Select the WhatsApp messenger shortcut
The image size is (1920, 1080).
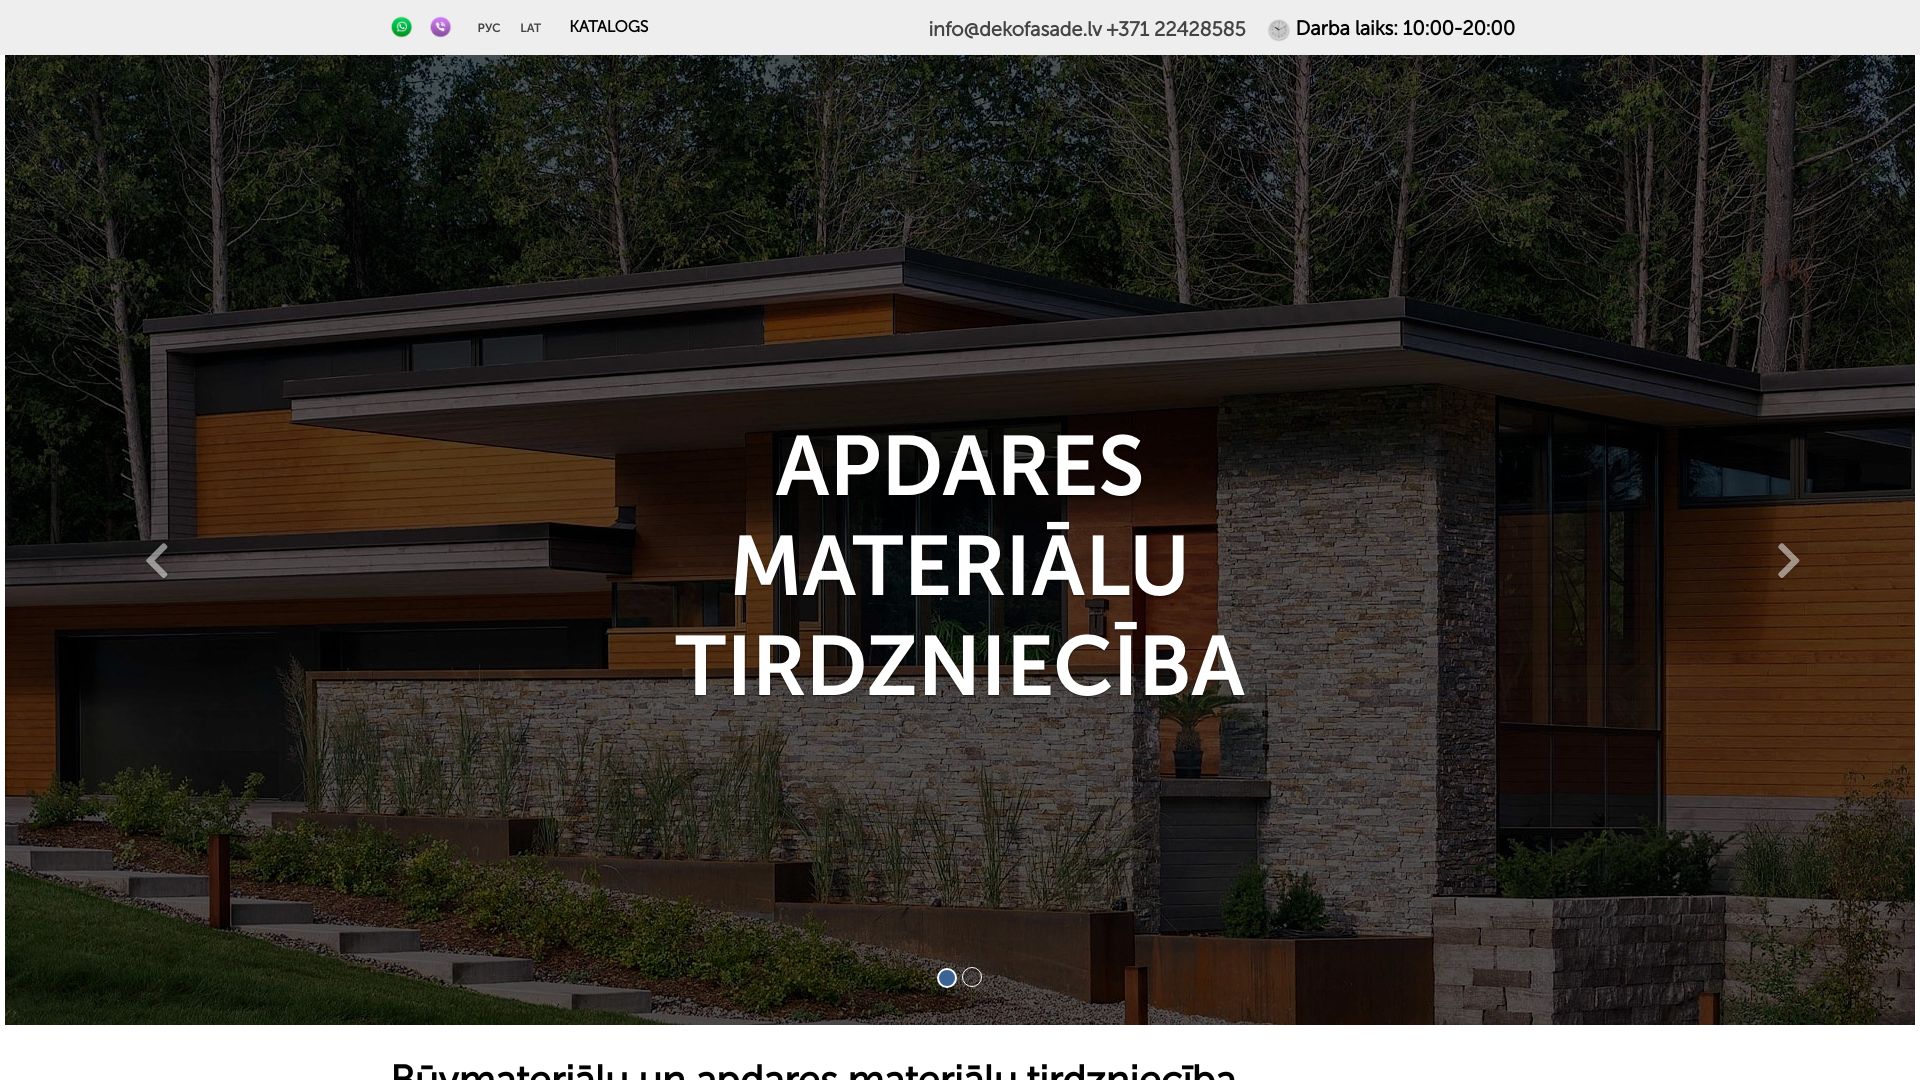[x=402, y=26]
